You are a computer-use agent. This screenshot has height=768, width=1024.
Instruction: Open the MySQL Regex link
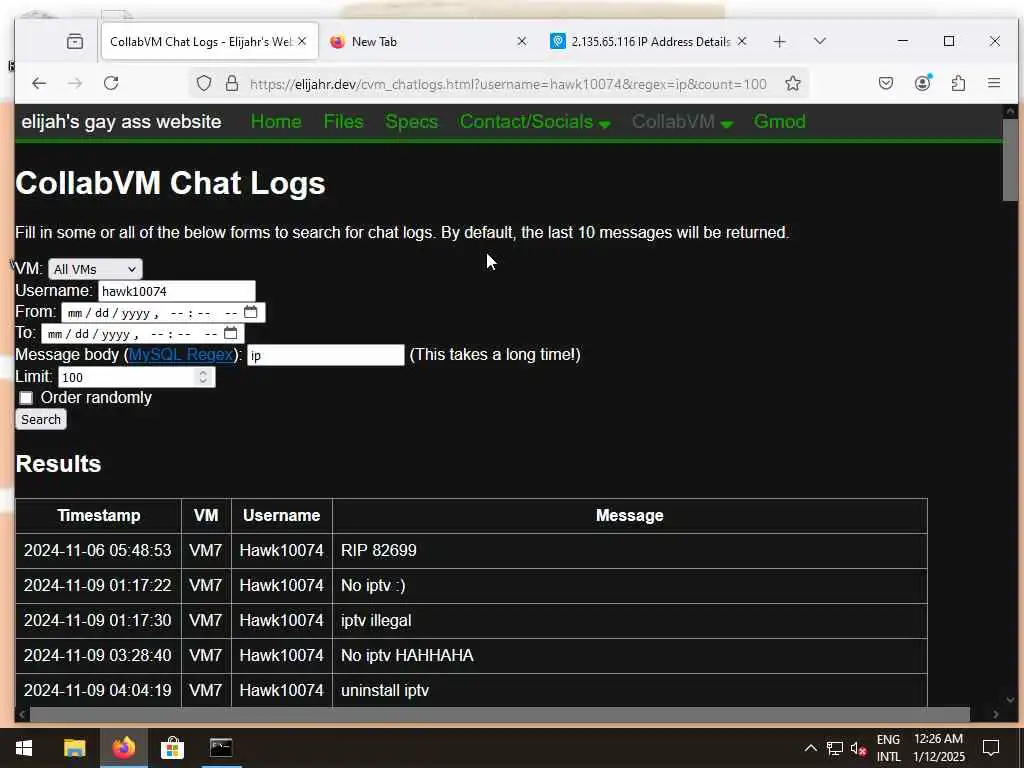181,355
